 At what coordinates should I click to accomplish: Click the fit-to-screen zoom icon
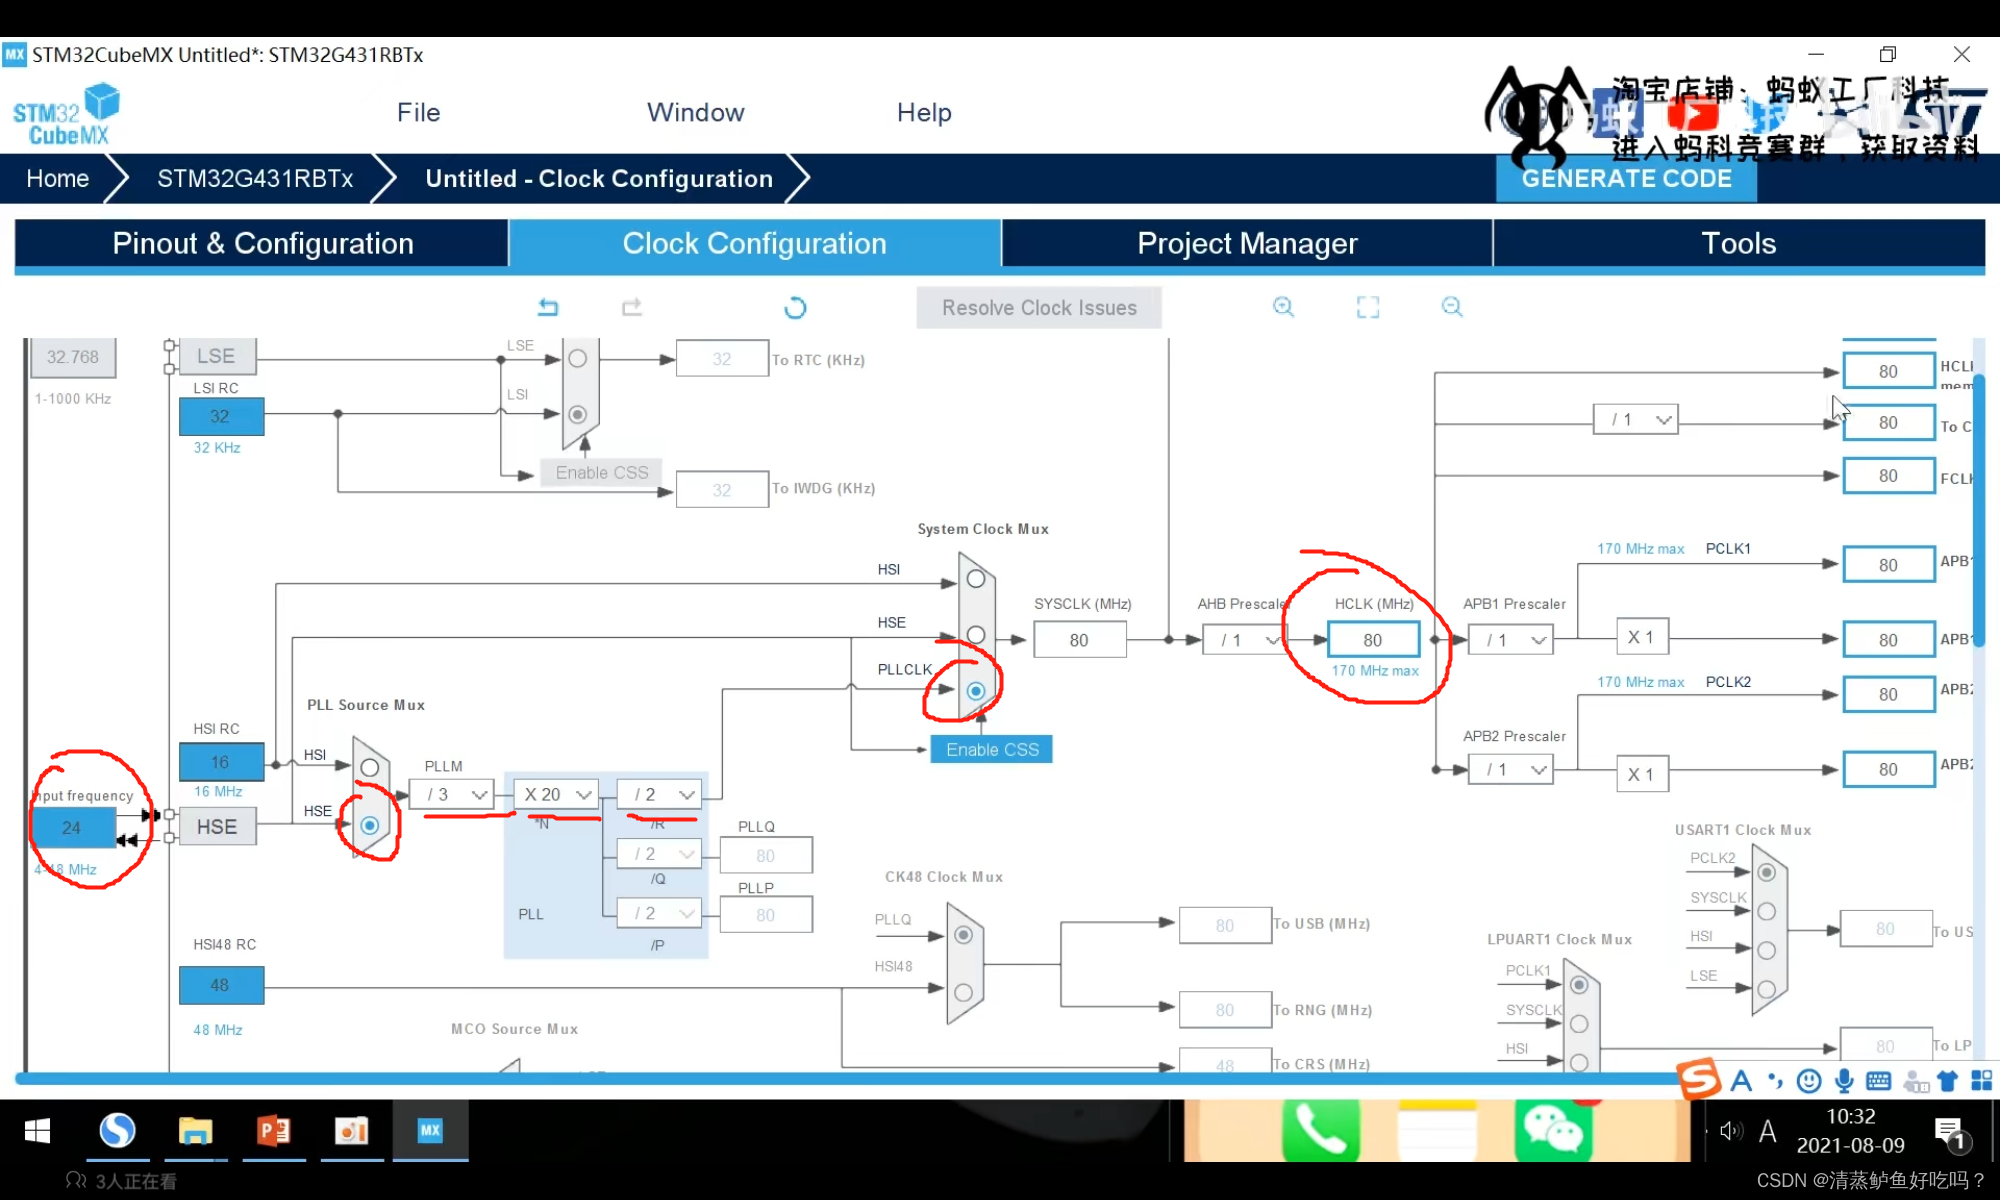[x=1367, y=307]
